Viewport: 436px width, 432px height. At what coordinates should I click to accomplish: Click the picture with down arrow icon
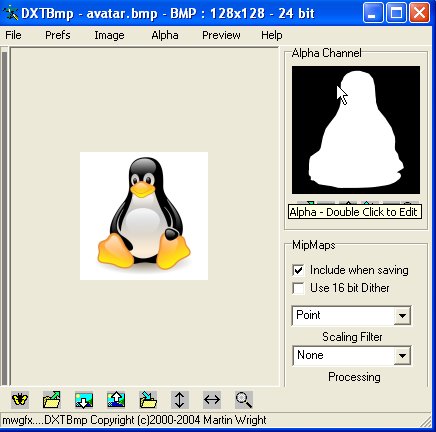pyautogui.click(x=84, y=399)
